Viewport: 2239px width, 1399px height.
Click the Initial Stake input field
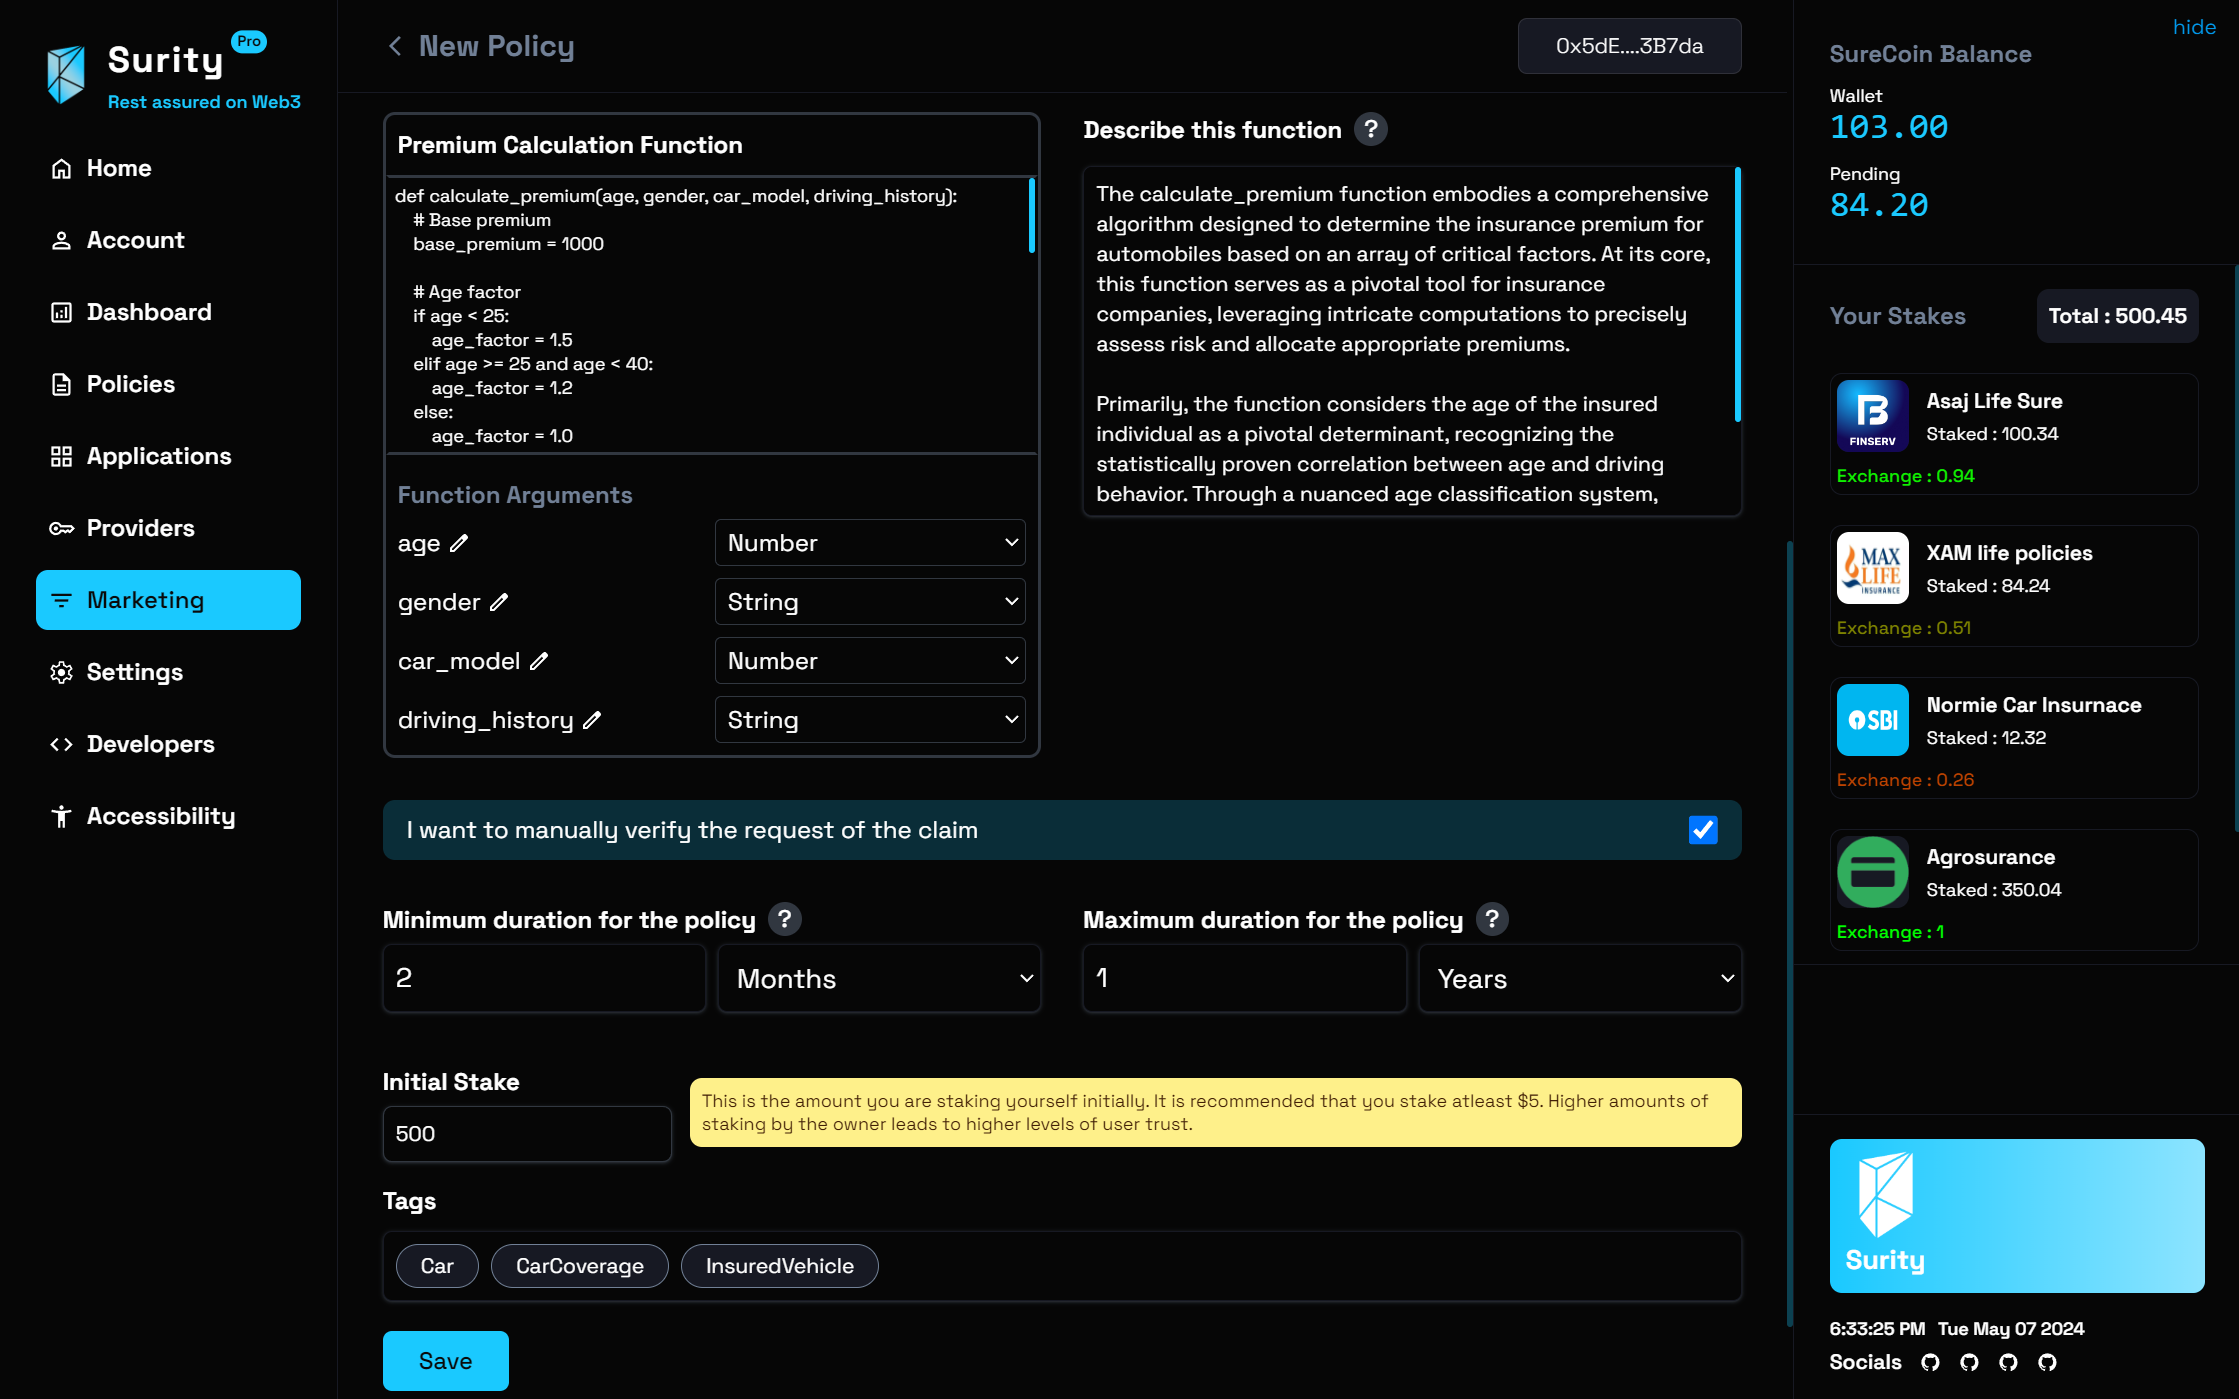526,1134
